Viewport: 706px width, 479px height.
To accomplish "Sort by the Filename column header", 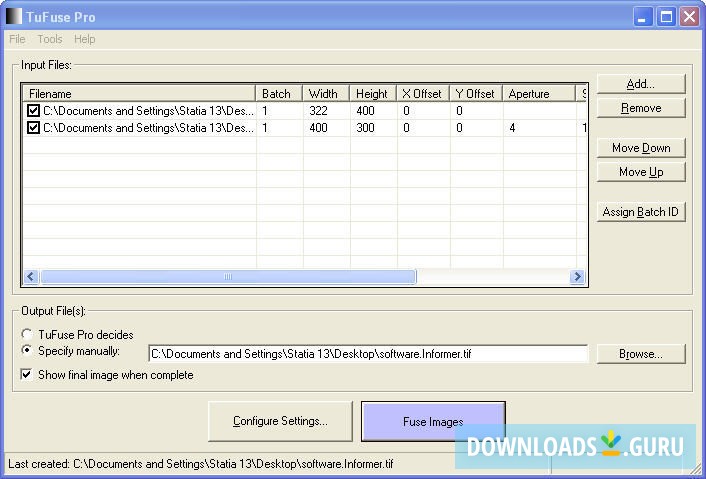I will [139, 94].
